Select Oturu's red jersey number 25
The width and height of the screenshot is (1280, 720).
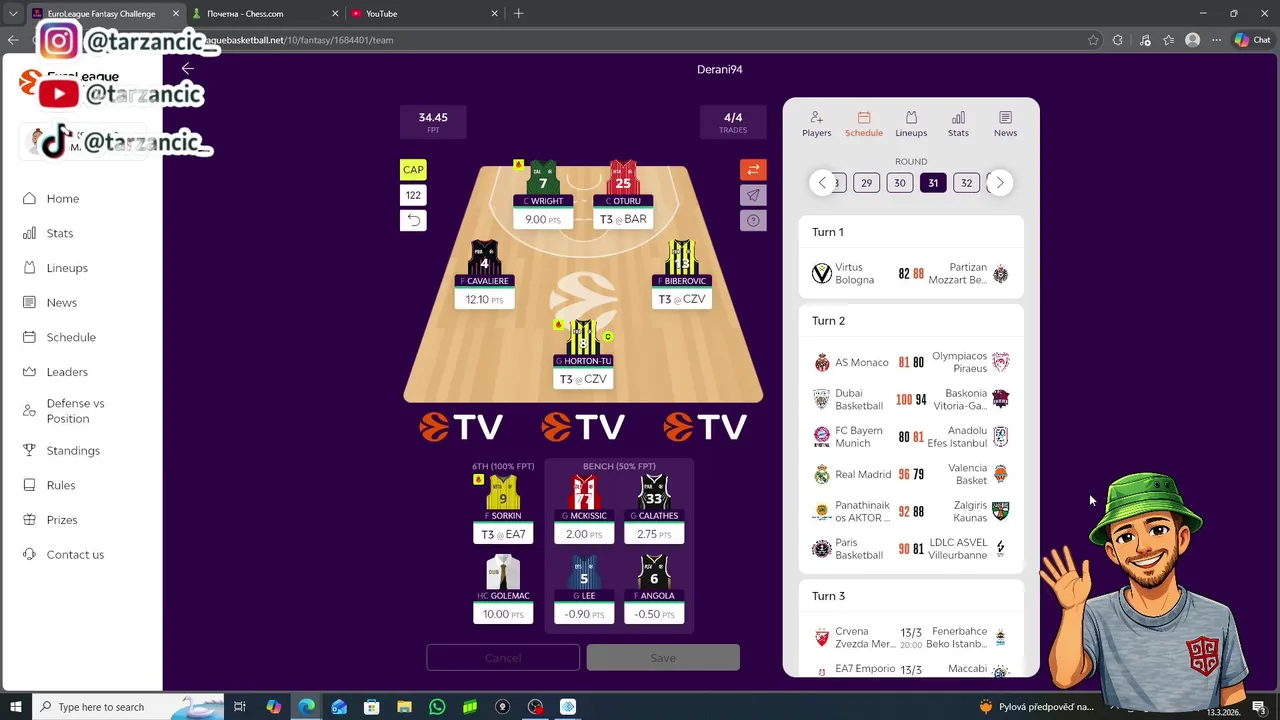coord(623,178)
